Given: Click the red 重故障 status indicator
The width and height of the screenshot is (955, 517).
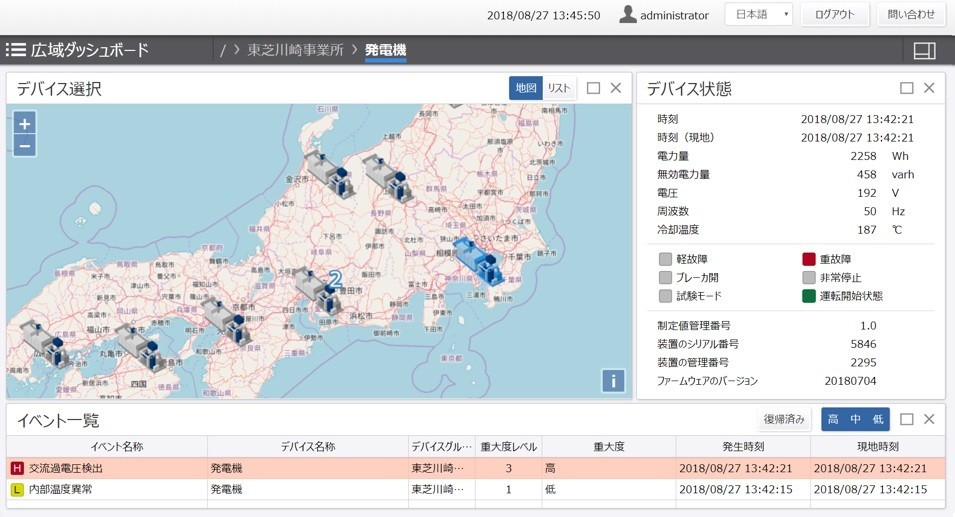Looking at the screenshot, I should (x=809, y=260).
